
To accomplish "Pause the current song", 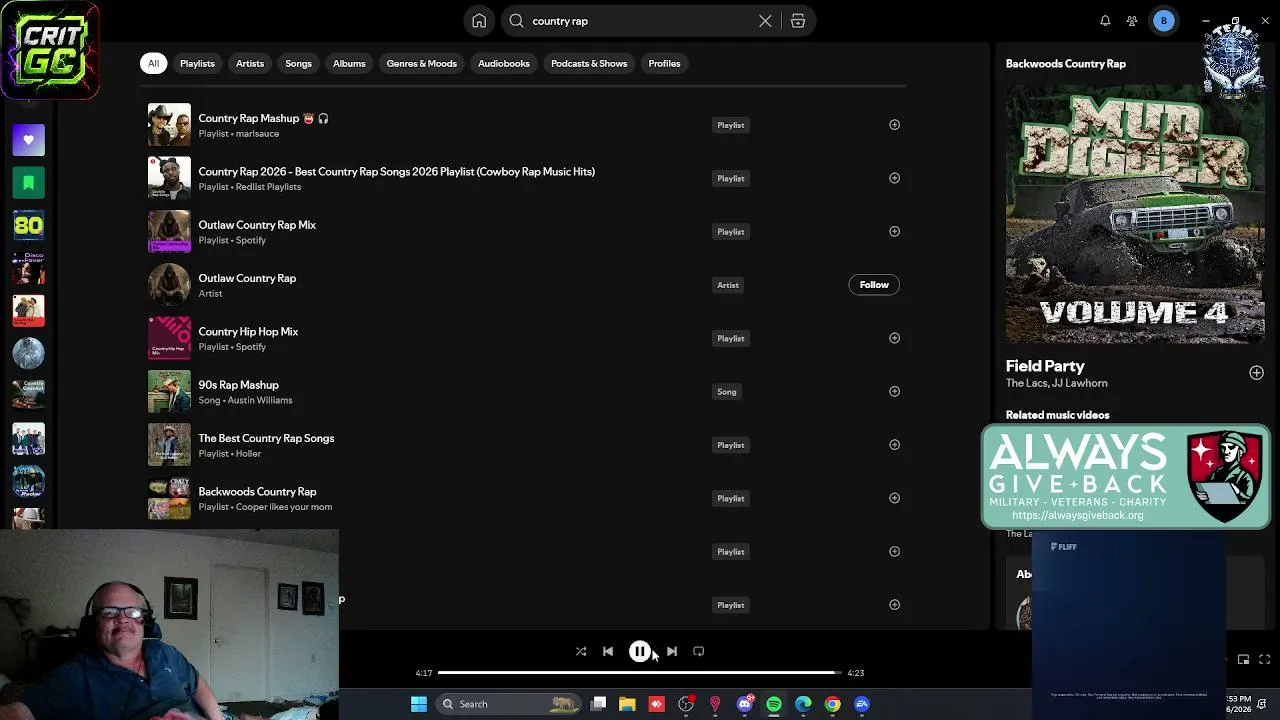I will click(640, 651).
